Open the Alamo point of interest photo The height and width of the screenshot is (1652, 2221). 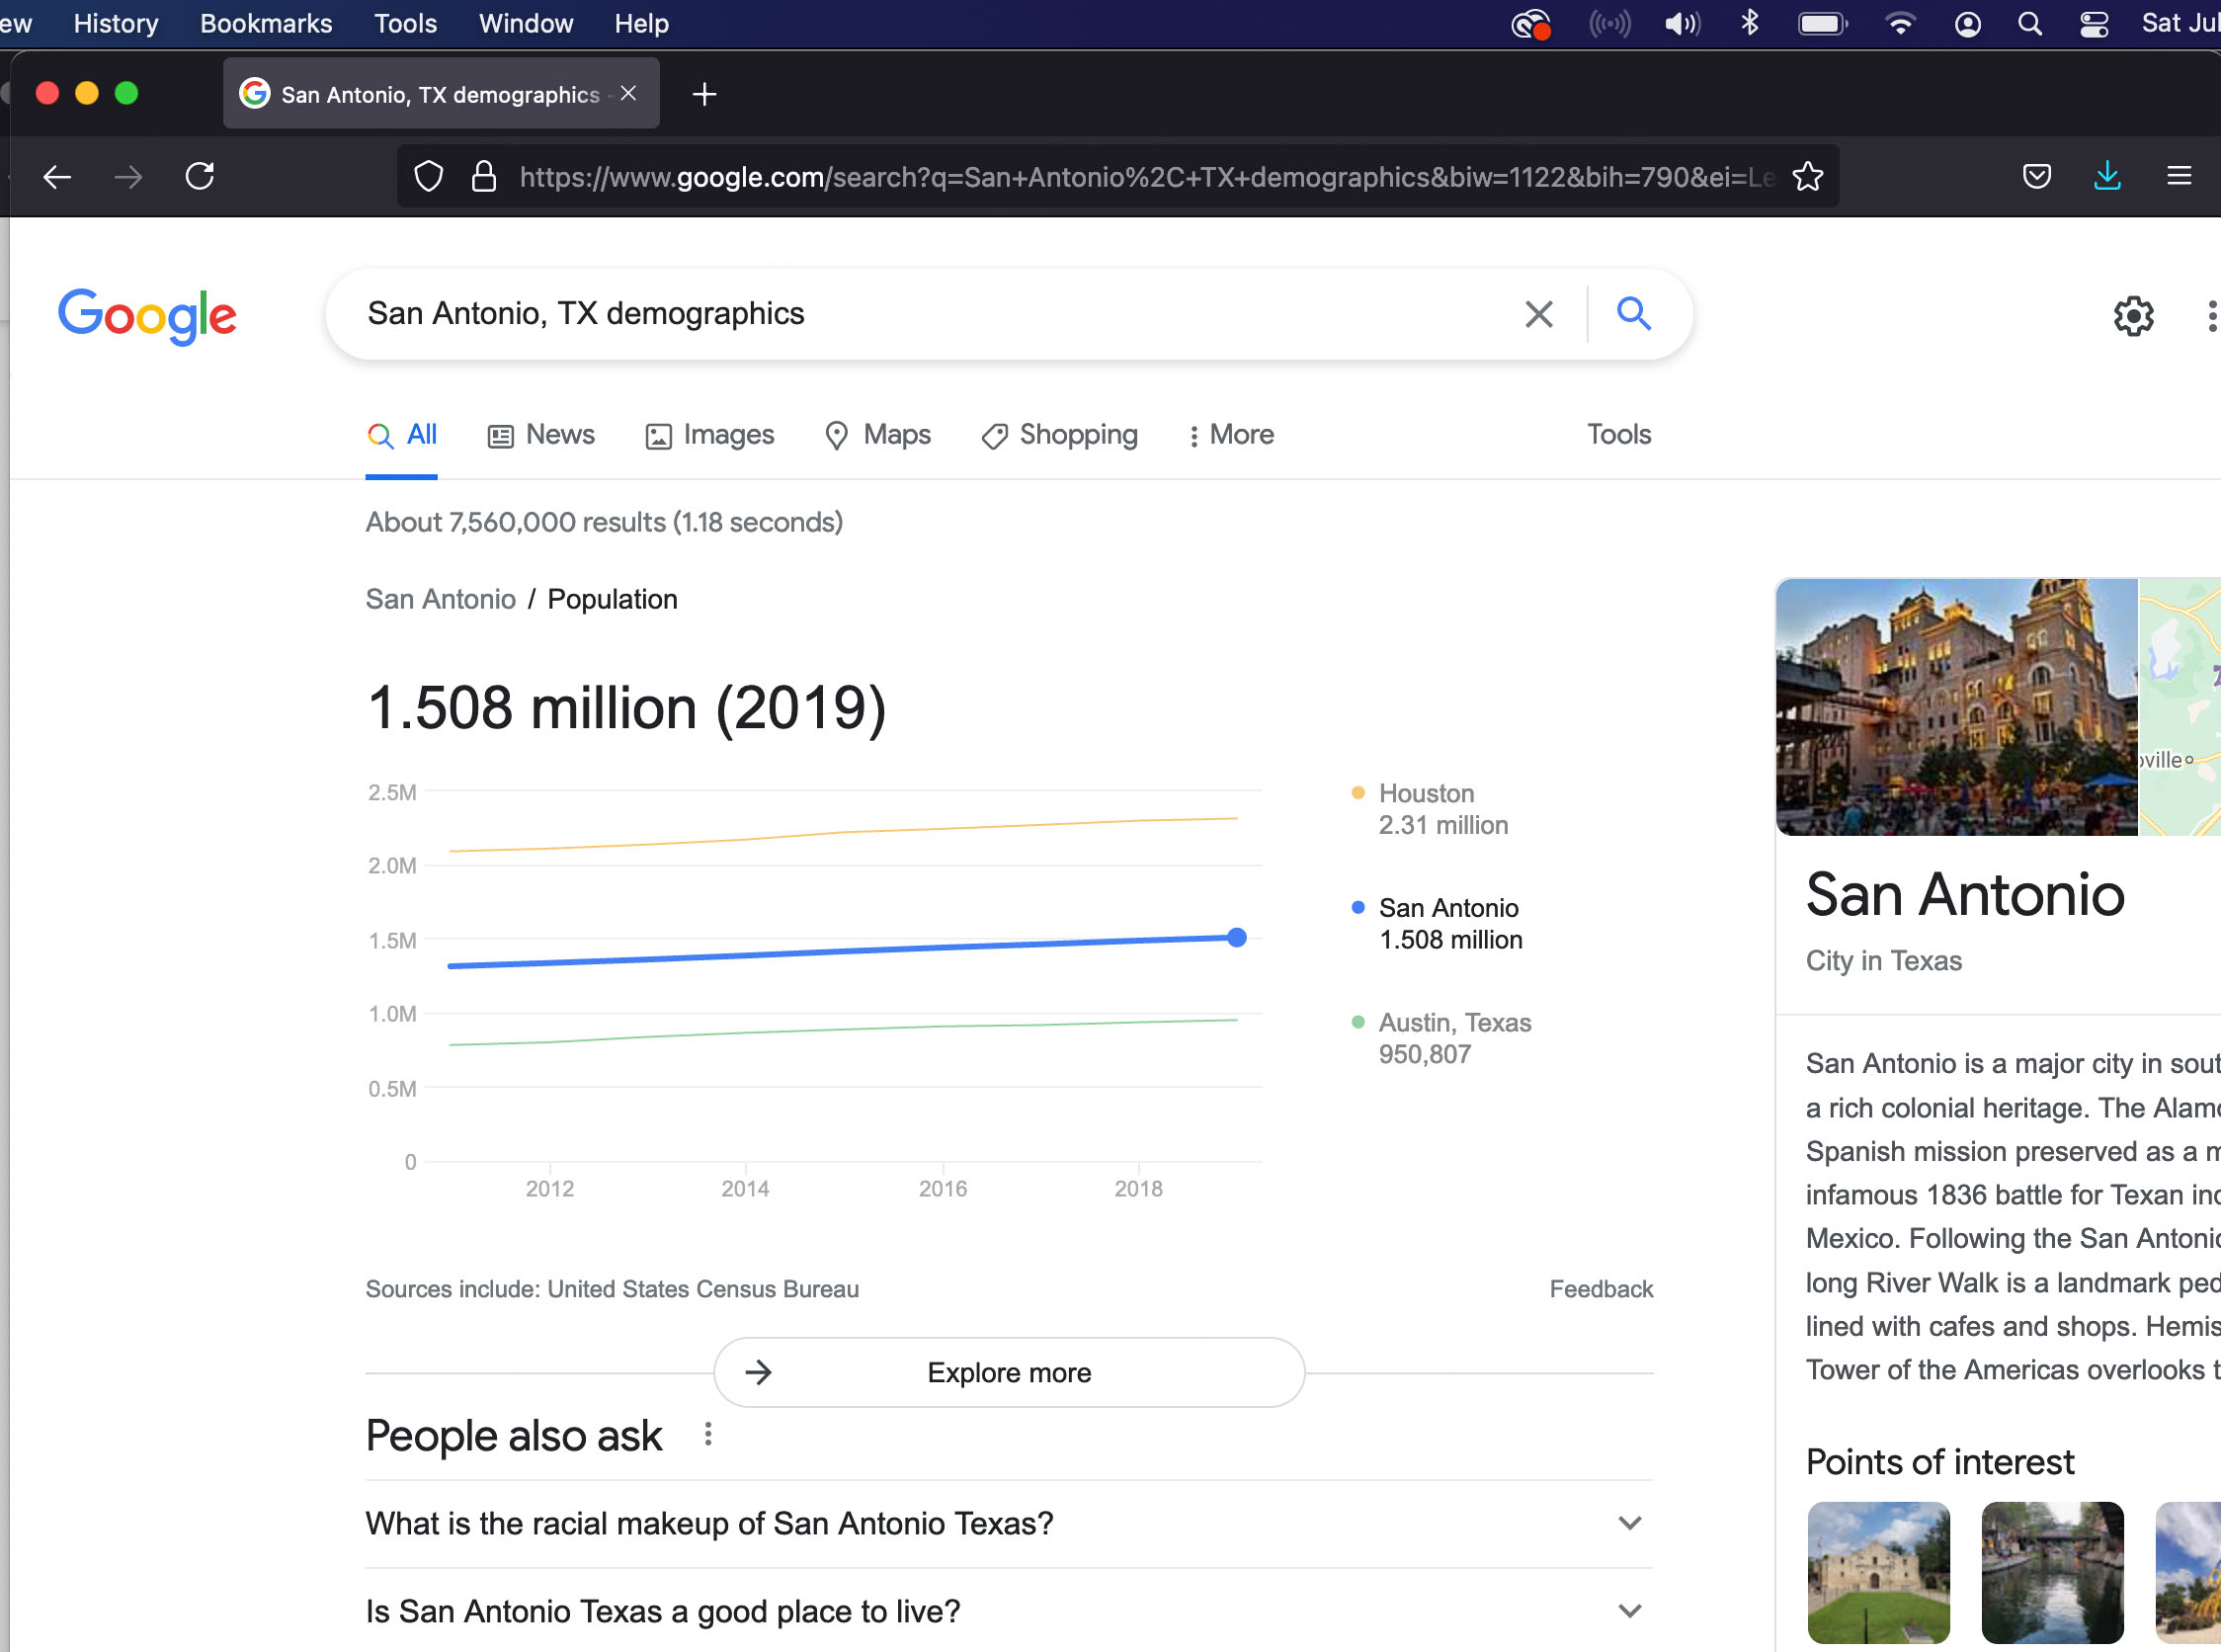tap(1878, 1572)
